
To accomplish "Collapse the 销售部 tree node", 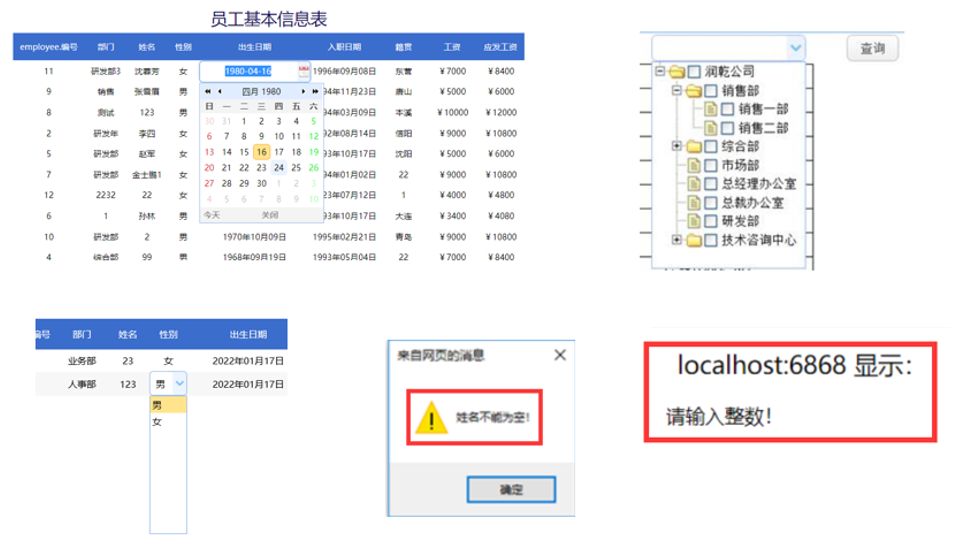I will pyautogui.click(x=677, y=91).
